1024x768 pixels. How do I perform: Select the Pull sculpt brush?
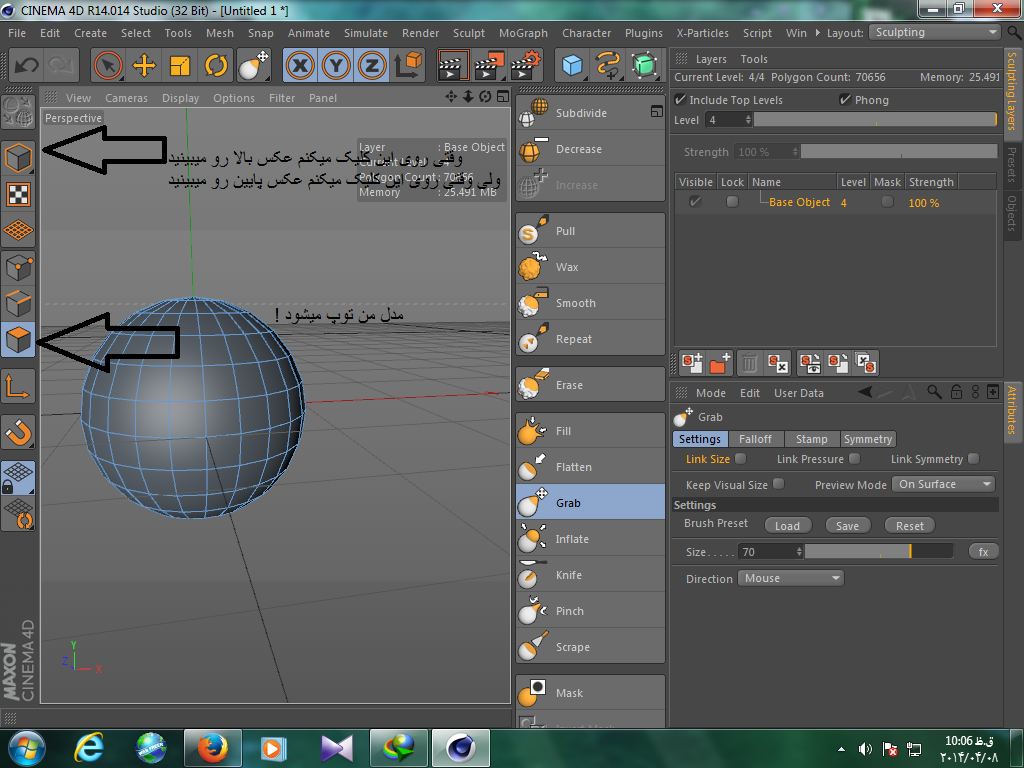(x=590, y=231)
